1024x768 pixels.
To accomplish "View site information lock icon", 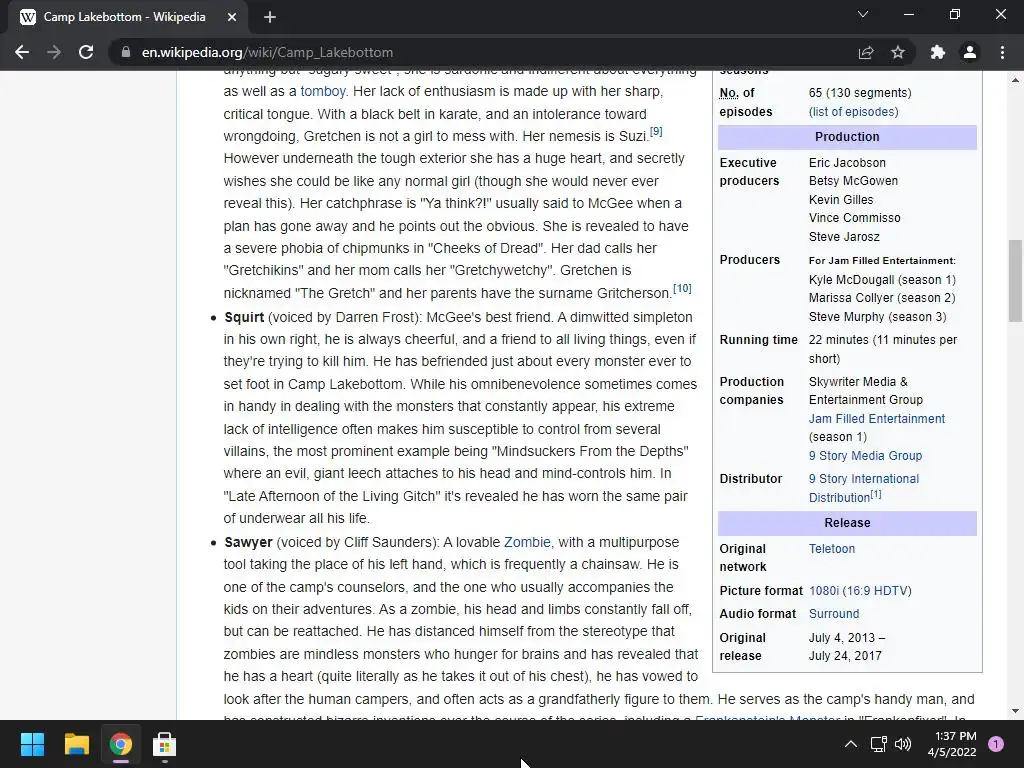I will [125, 52].
